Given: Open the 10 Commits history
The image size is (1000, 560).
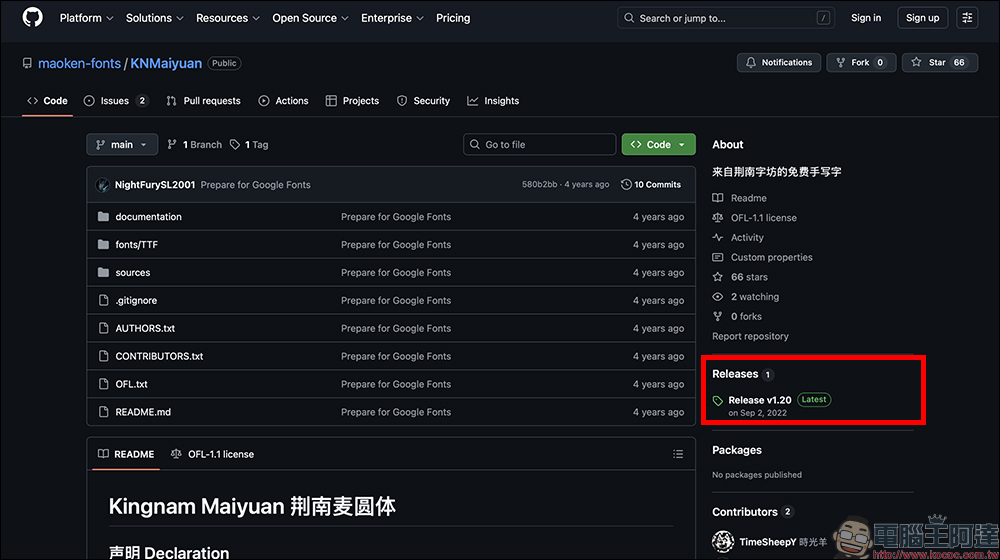Looking at the screenshot, I should (x=651, y=185).
